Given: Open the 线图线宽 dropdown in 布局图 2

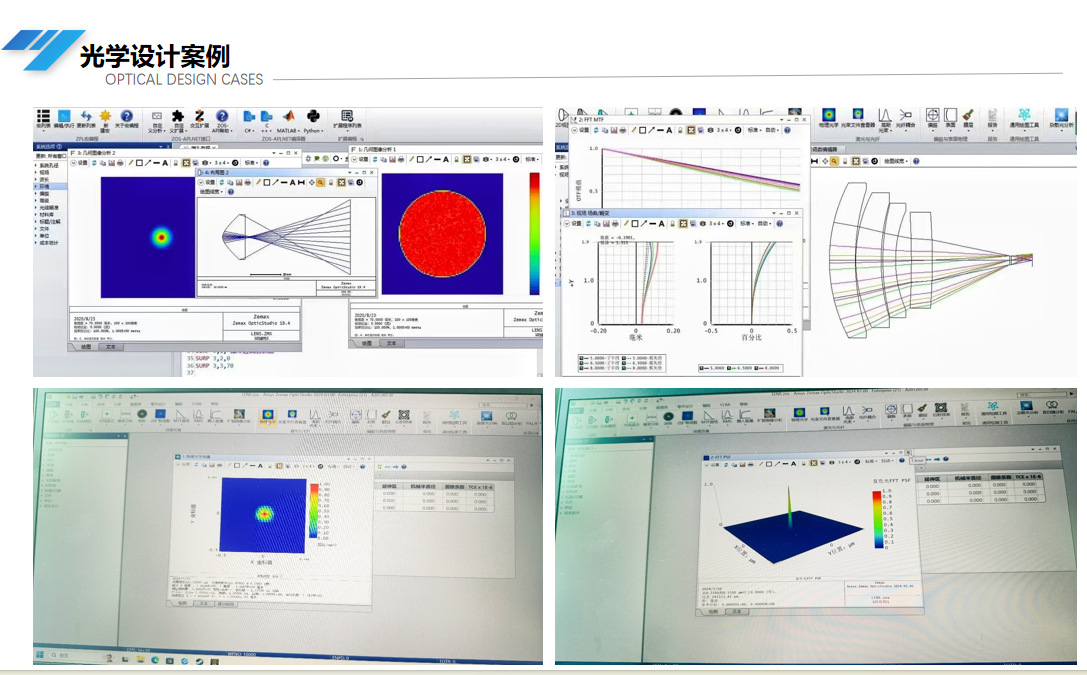Looking at the screenshot, I should (x=211, y=191).
